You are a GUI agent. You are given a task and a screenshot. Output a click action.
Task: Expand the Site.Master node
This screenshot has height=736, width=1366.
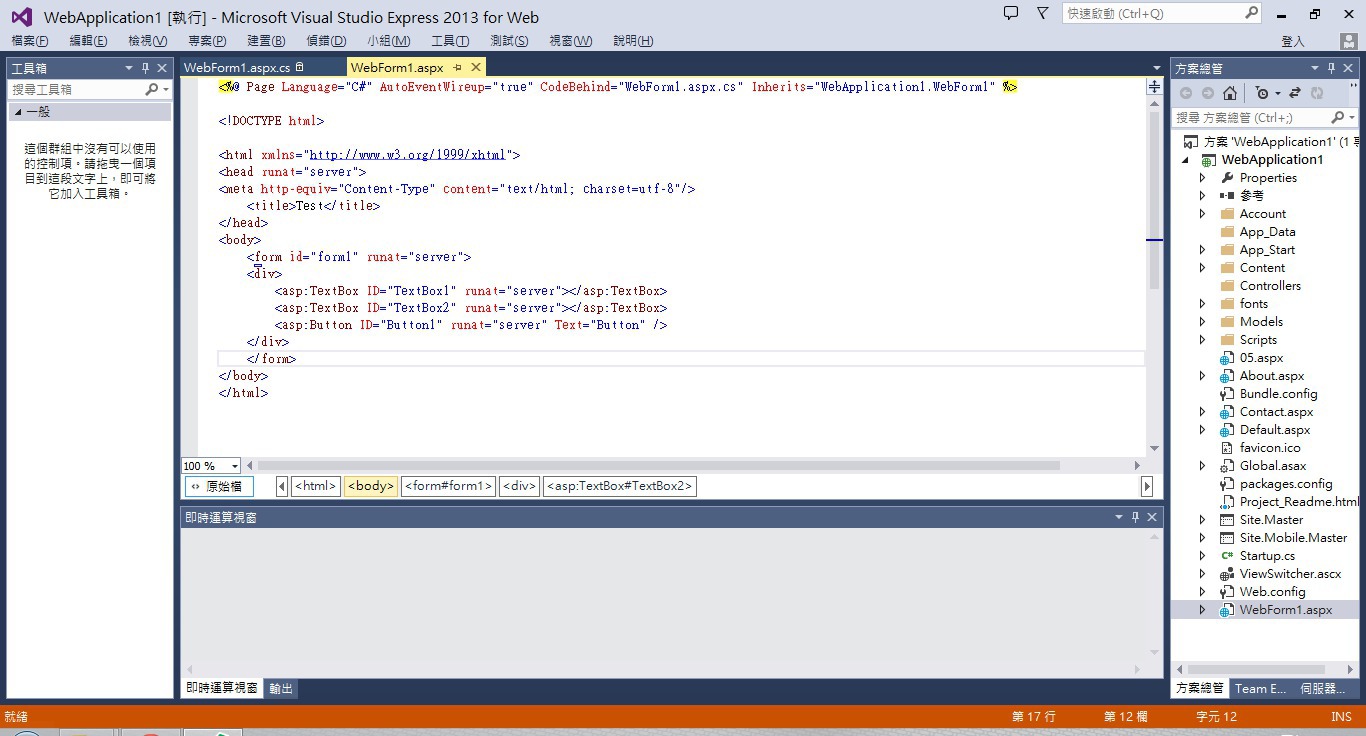click(1203, 520)
